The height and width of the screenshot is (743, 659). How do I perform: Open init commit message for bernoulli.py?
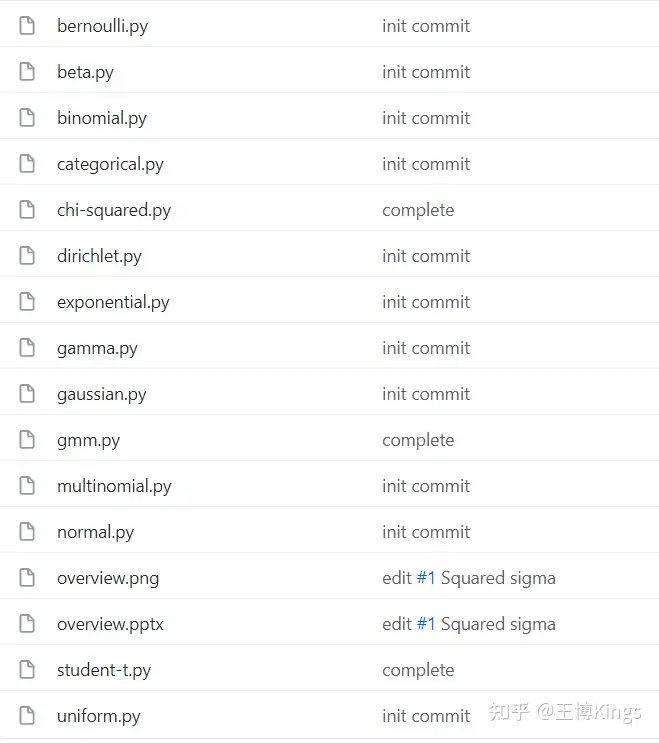(x=426, y=26)
